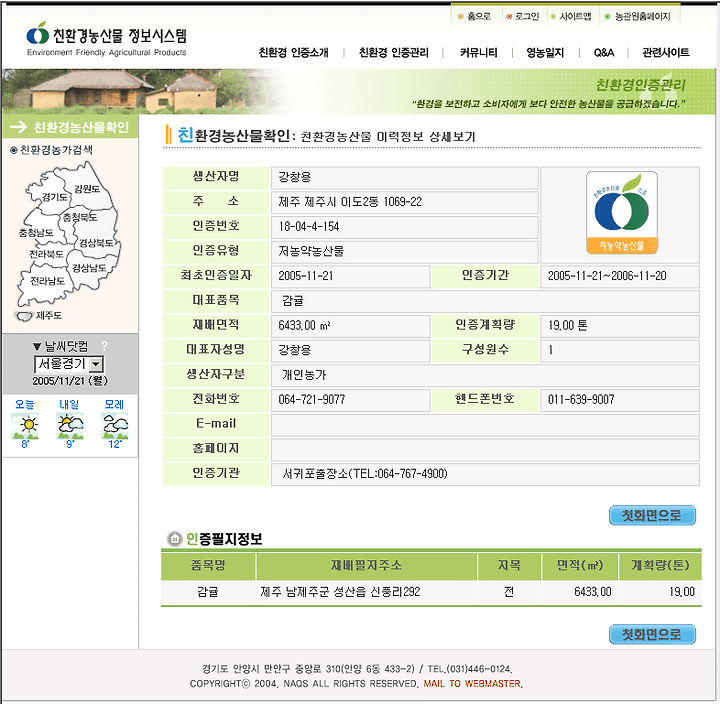This screenshot has width=720, height=704.
Task: Click the upper 첫화면으로 button
Action: [652, 515]
